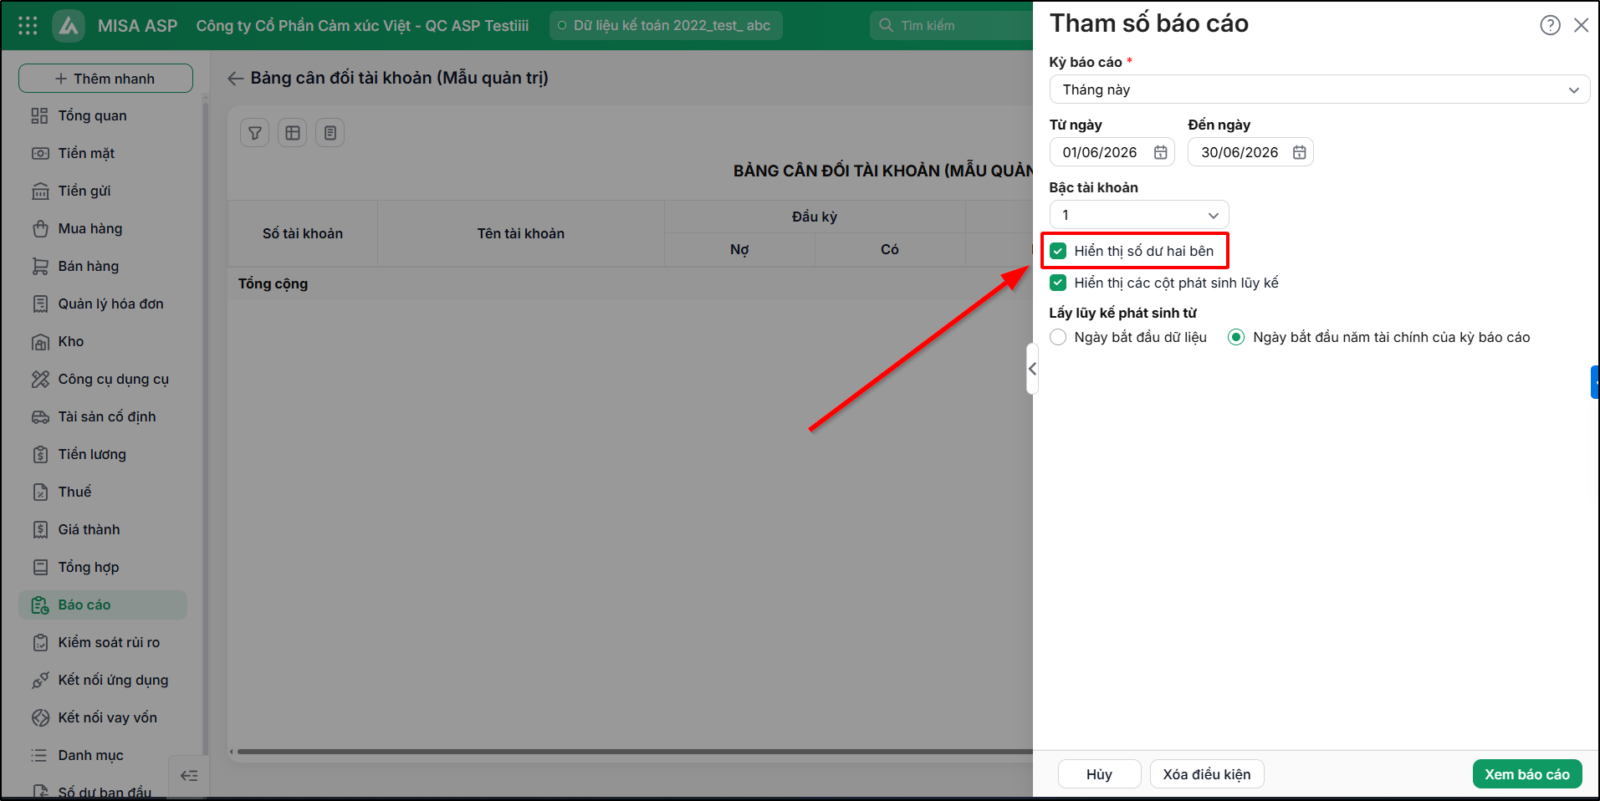Image resolution: width=1600 pixels, height=801 pixels.
Task: Click the document toolbar icon beside table icon
Action: pos(330,133)
